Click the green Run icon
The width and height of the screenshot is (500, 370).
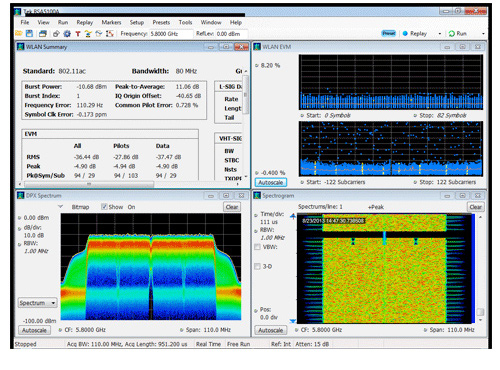[x=452, y=33]
